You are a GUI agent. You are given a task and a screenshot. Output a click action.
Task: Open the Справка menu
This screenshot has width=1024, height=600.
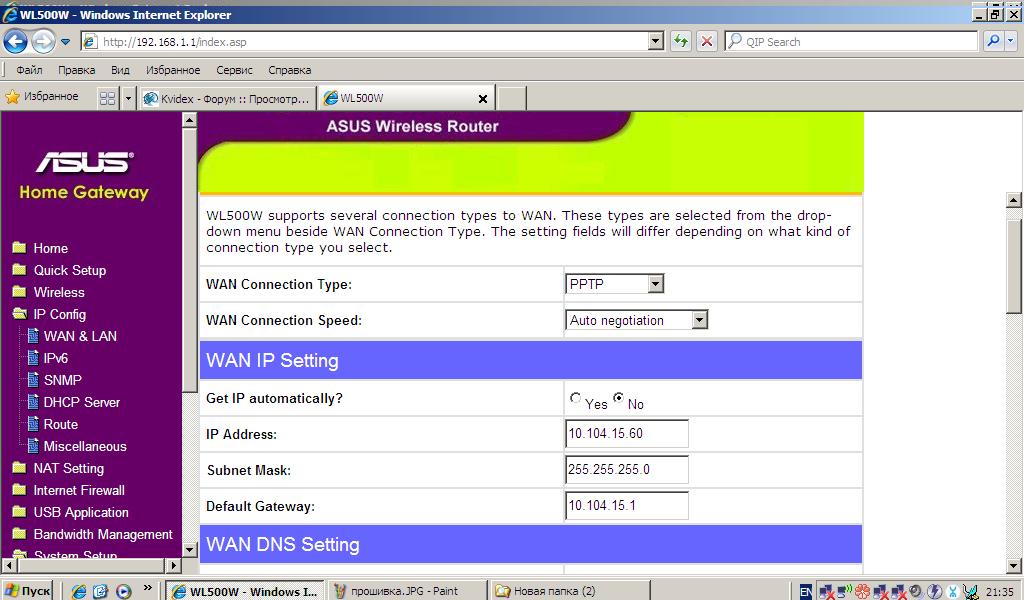pyautogui.click(x=289, y=70)
